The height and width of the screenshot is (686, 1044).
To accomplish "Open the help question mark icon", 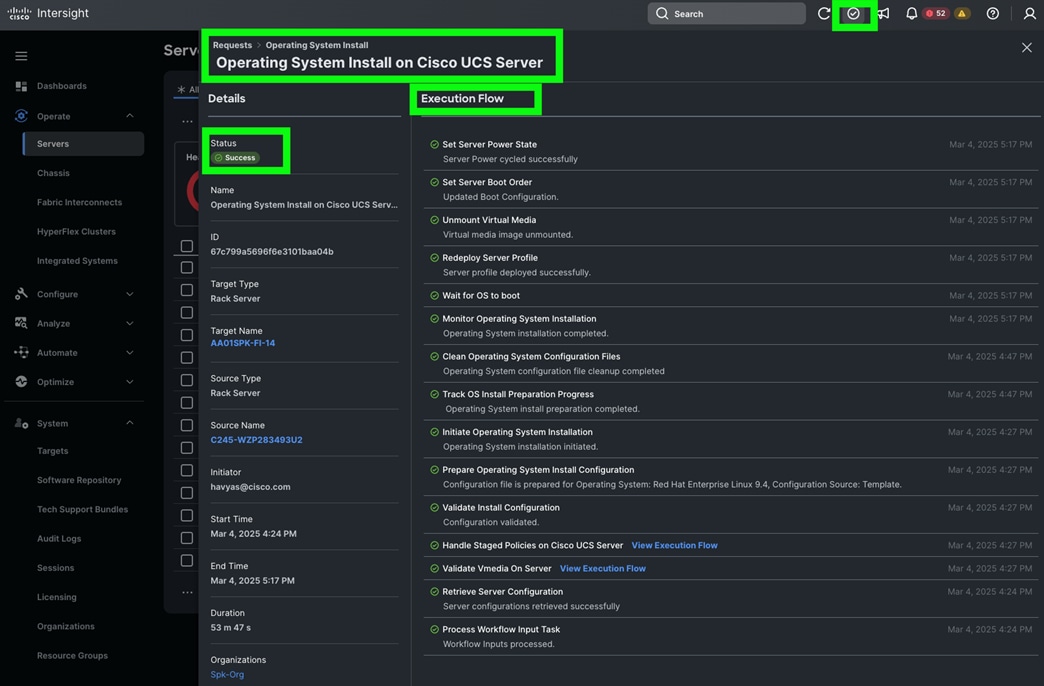I will tap(992, 13).
